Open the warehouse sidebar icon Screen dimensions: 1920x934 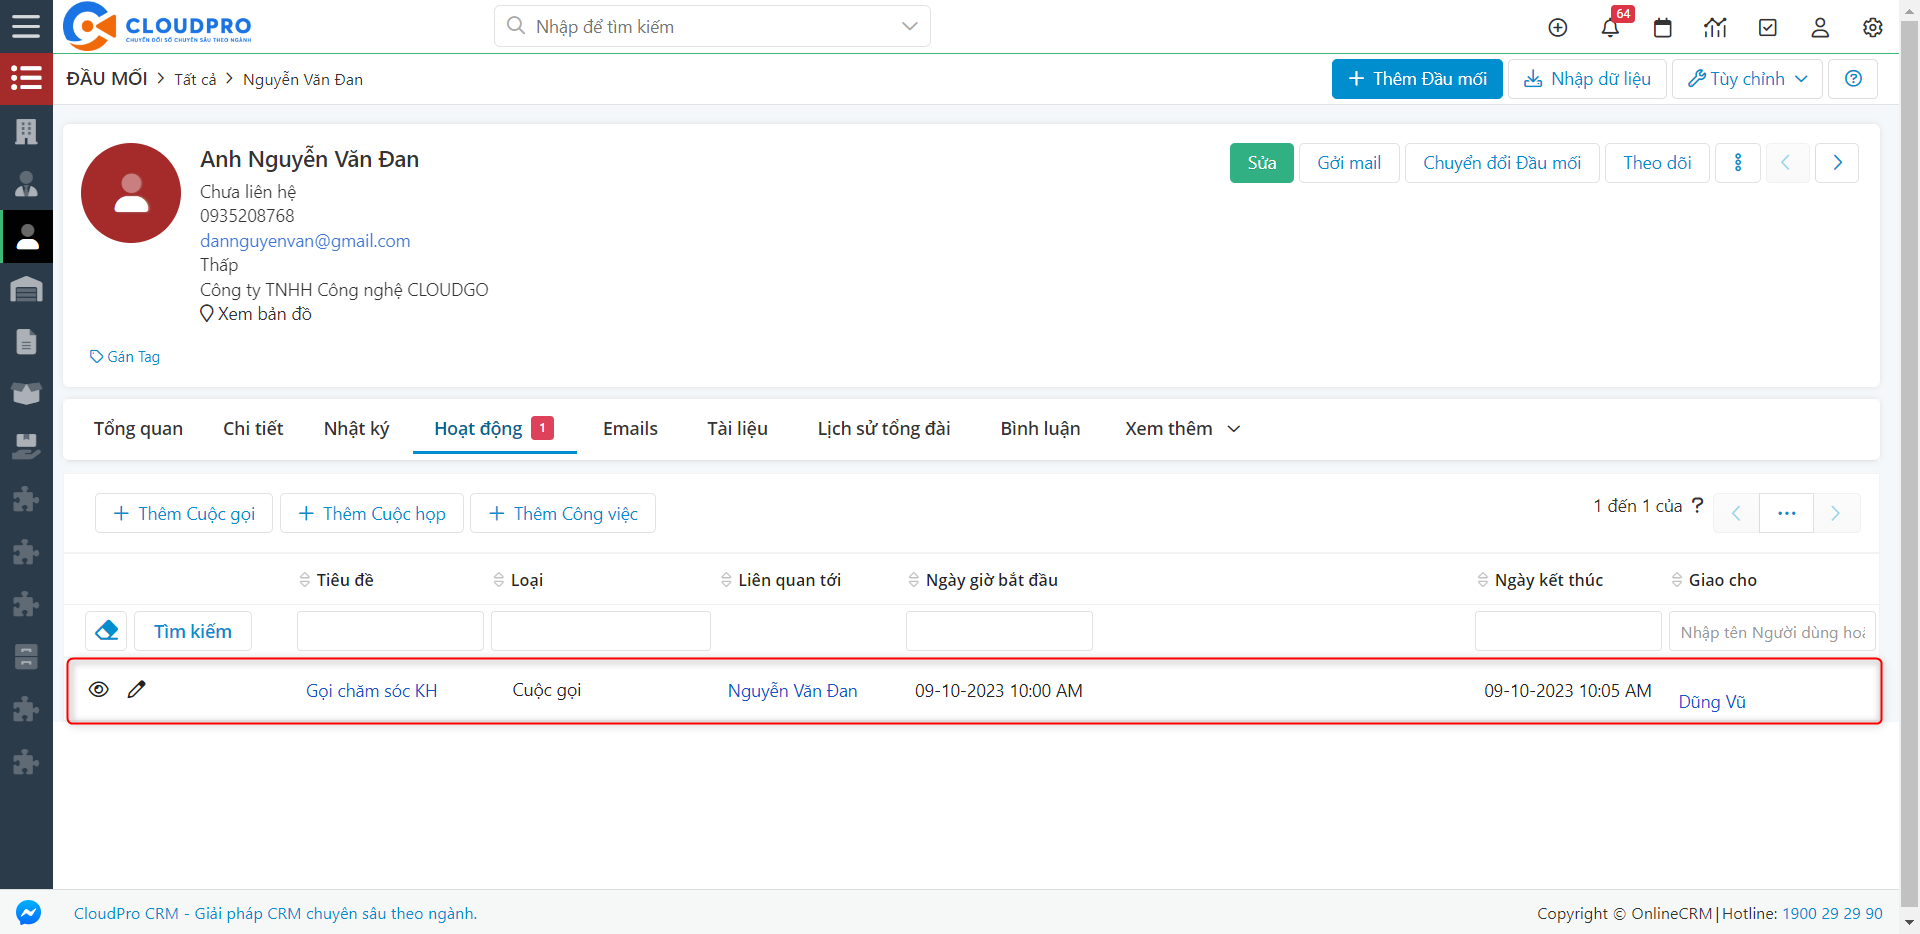(x=26, y=289)
